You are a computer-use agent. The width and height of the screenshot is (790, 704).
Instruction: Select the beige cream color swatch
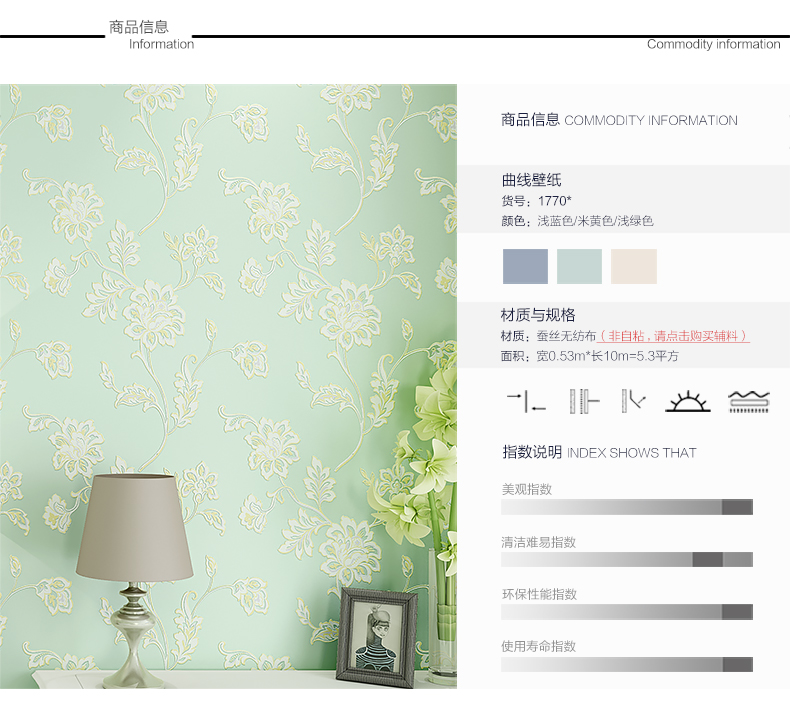(634, 267)
